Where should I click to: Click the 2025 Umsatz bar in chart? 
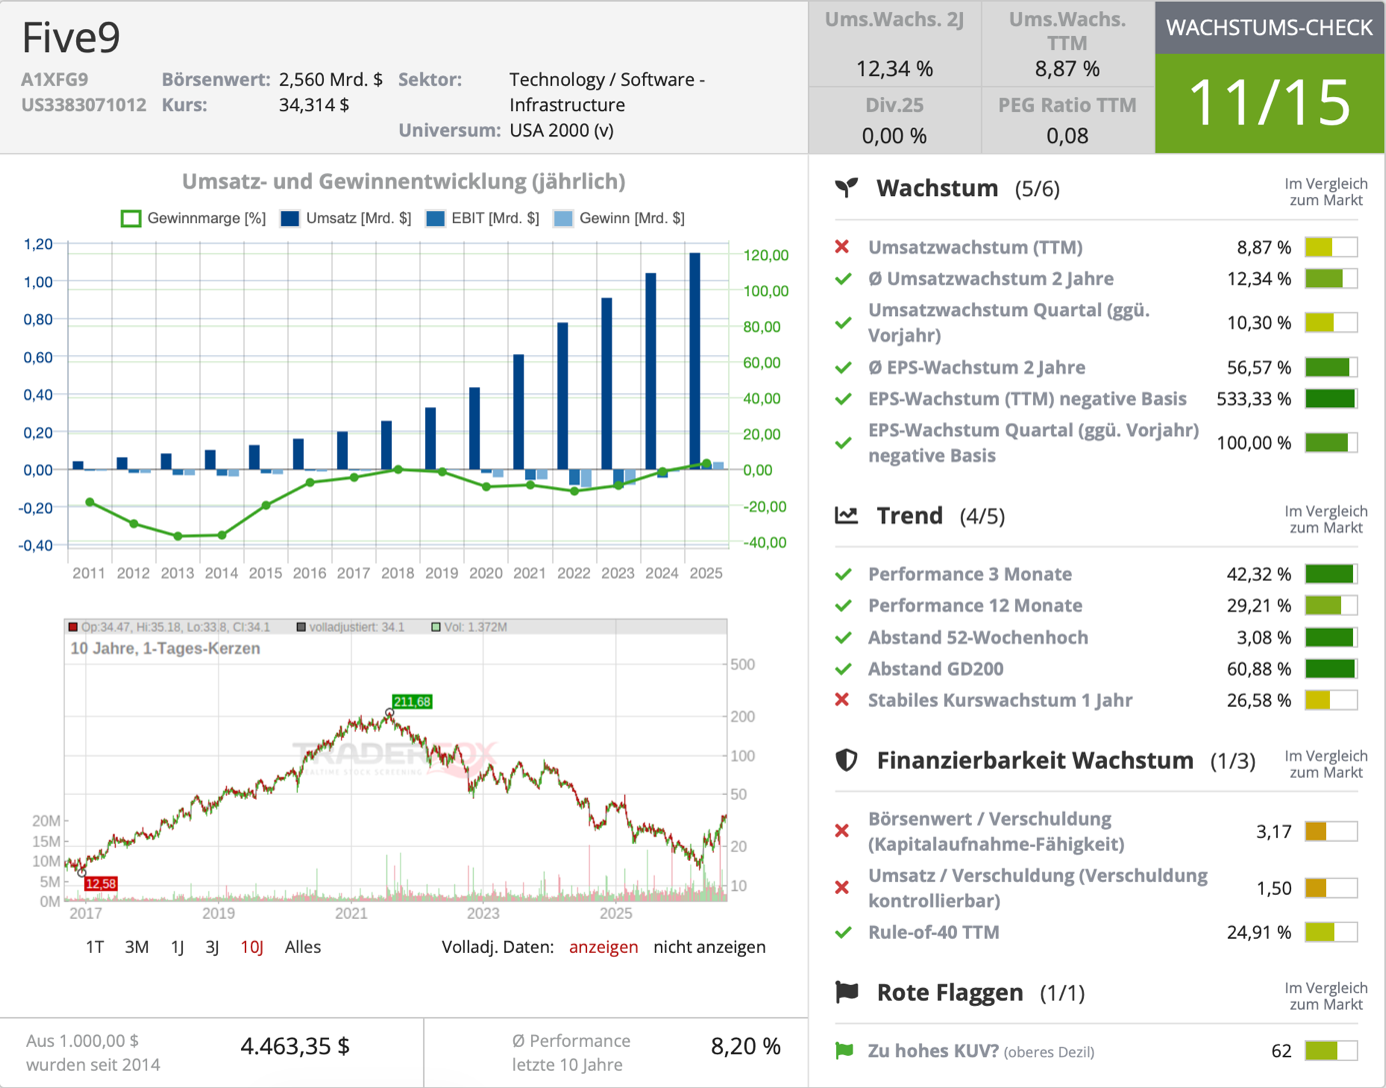pyautogui.click(x=695, y=361)
